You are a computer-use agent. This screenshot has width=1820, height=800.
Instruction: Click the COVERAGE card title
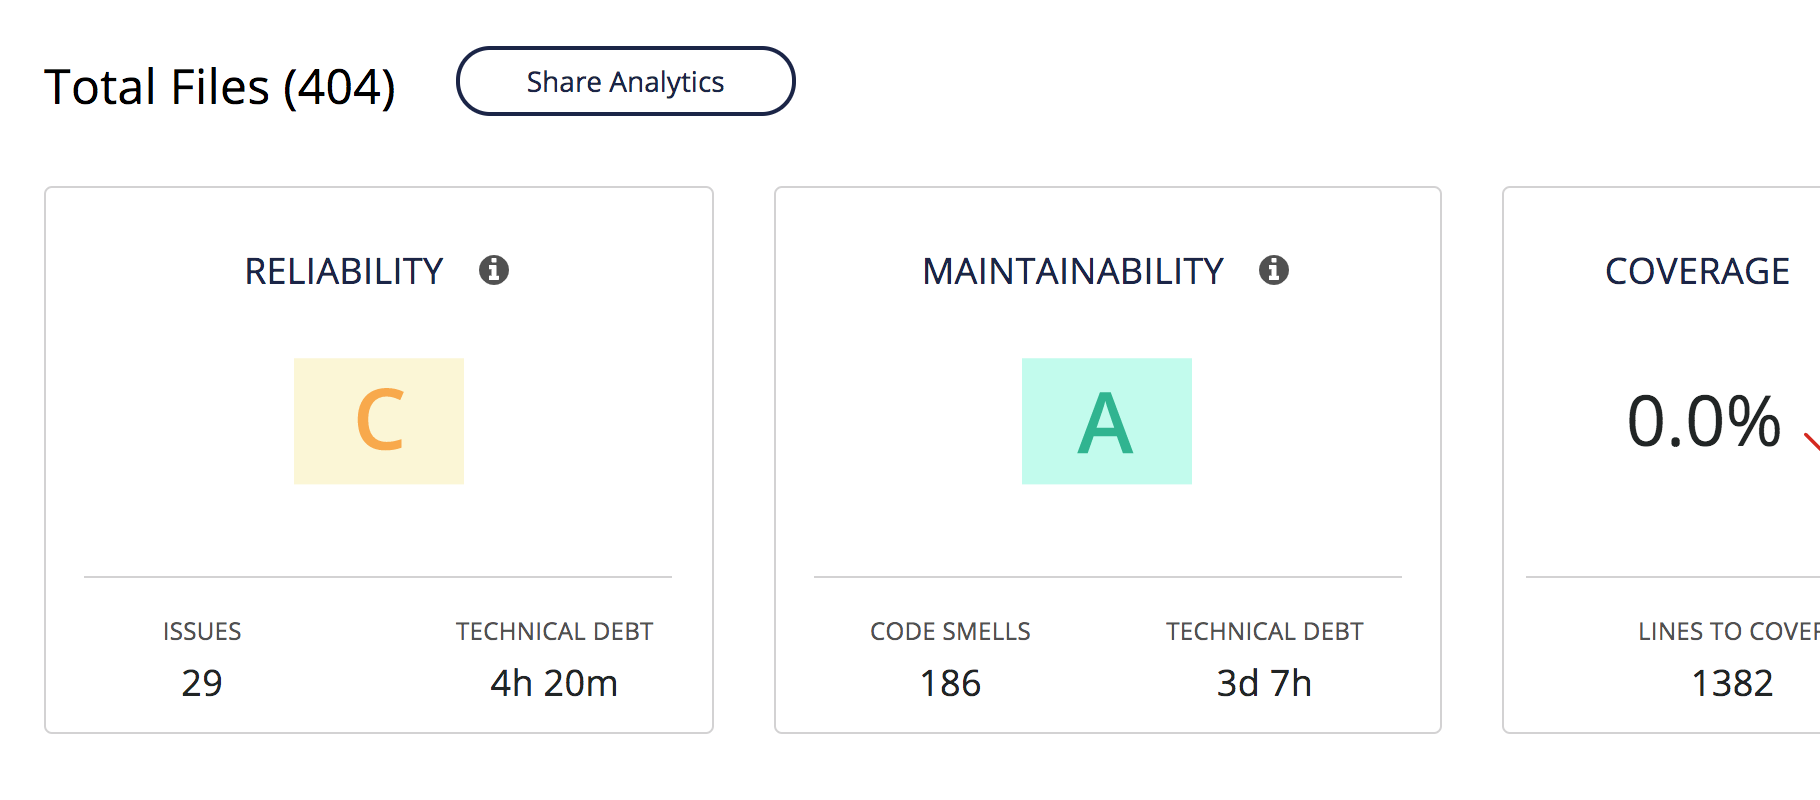tap(1697, 271)
